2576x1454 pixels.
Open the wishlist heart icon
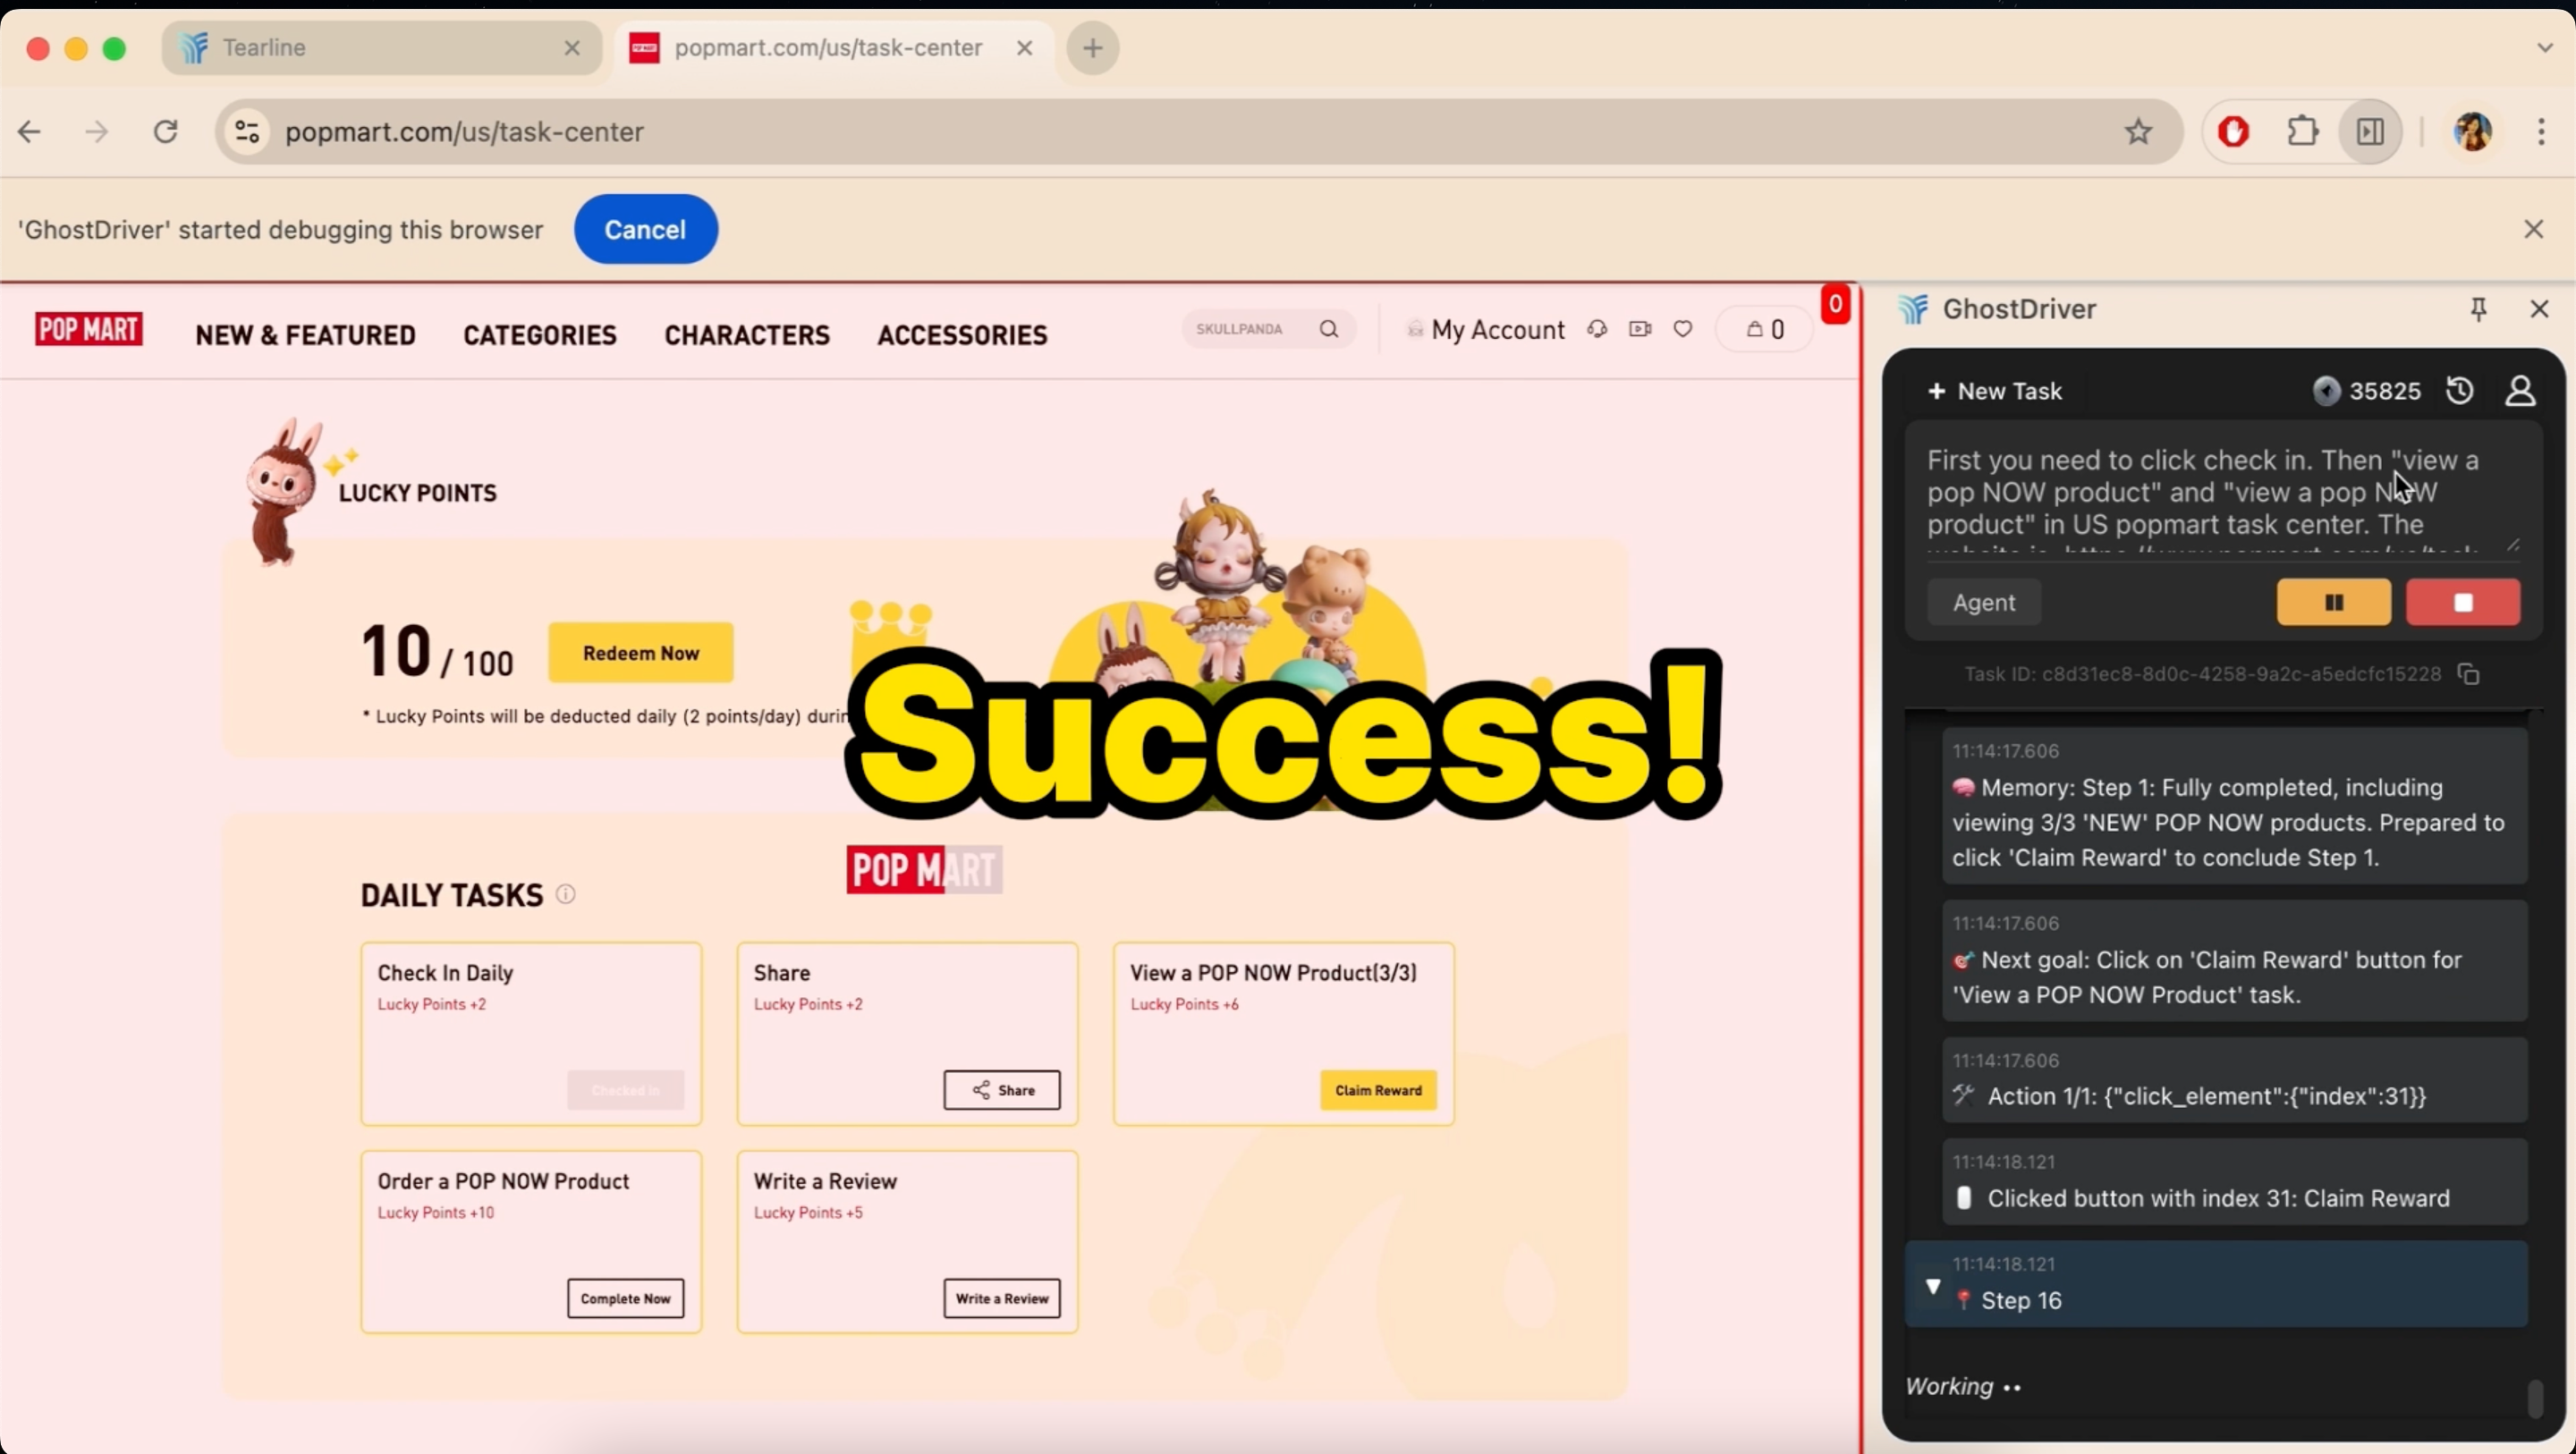[1683, 328]
